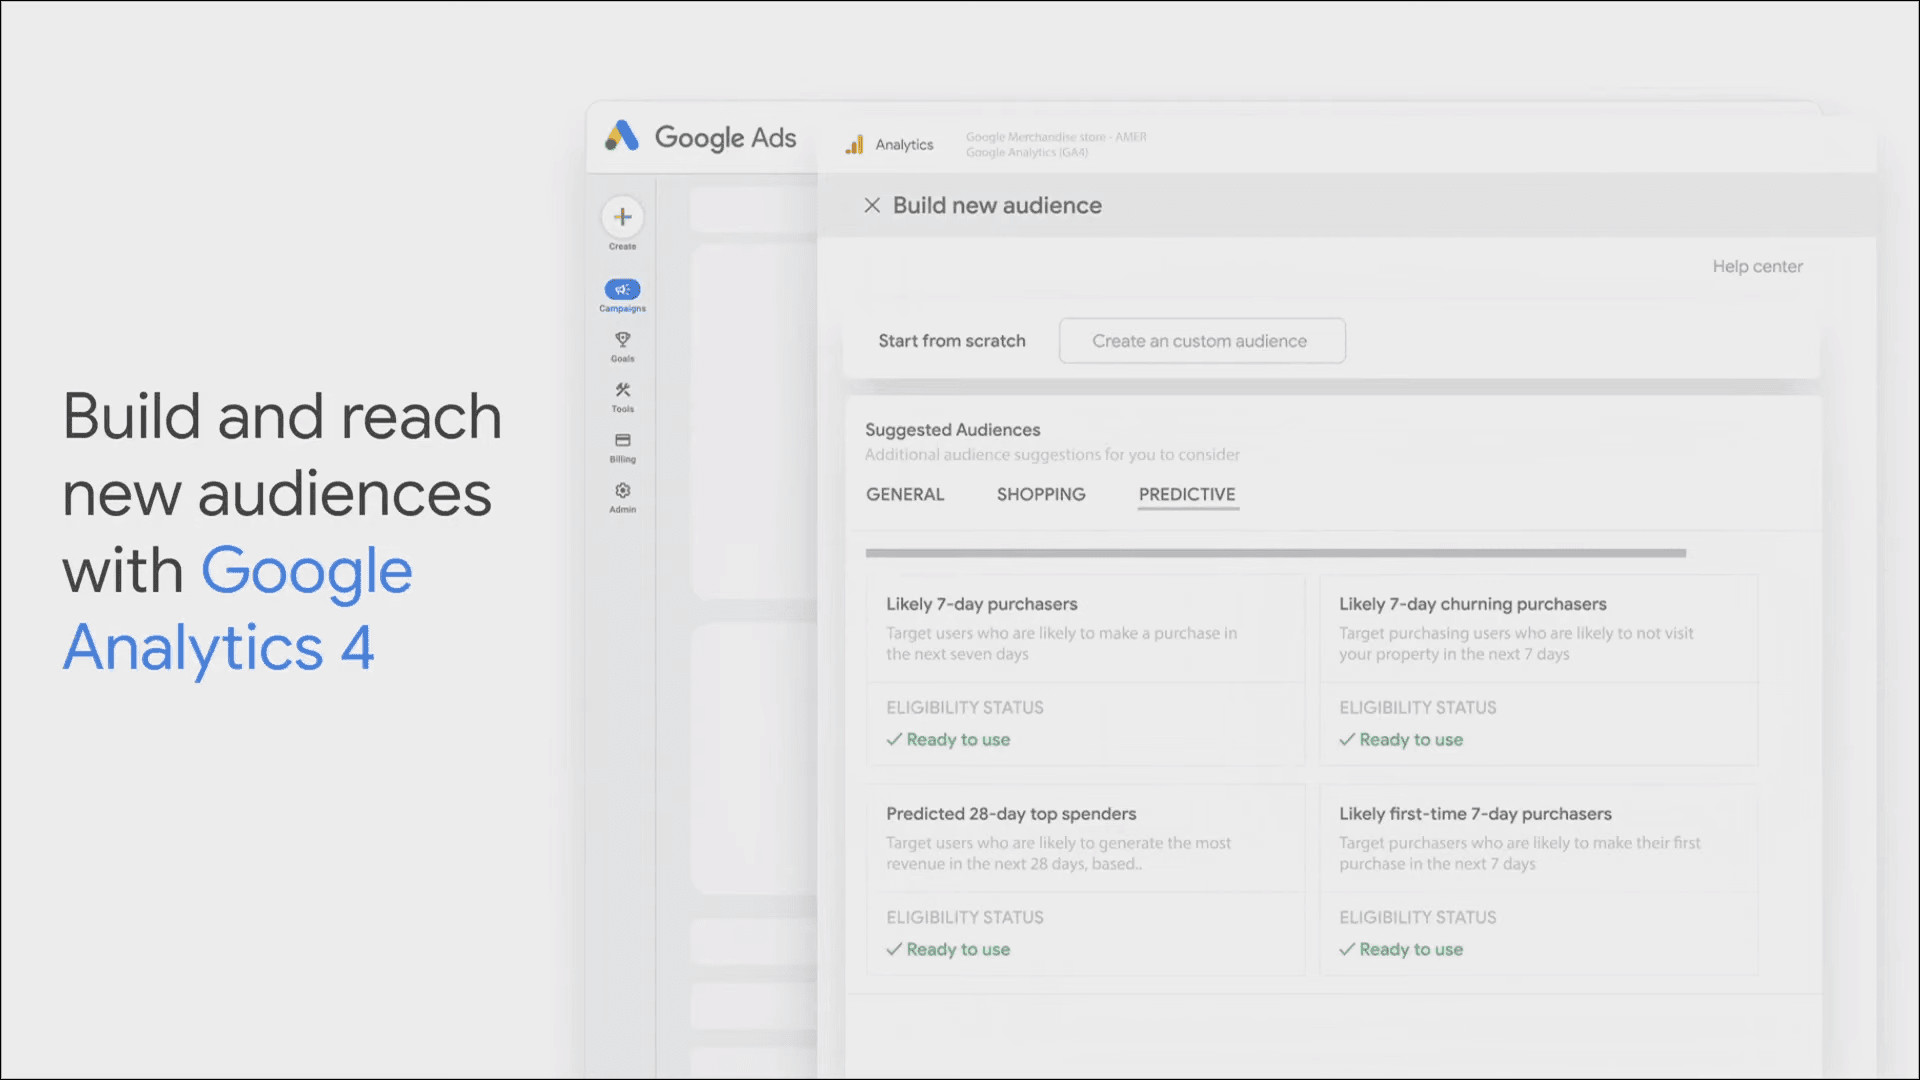Click the Analytics label in header
Image resolution: width=1920 pixels, height=1080 pixels.
(904, 145)
